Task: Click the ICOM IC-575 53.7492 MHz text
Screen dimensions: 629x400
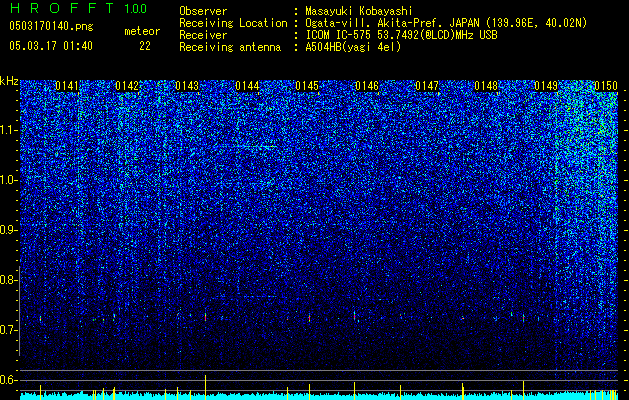Action: (401, 35)
